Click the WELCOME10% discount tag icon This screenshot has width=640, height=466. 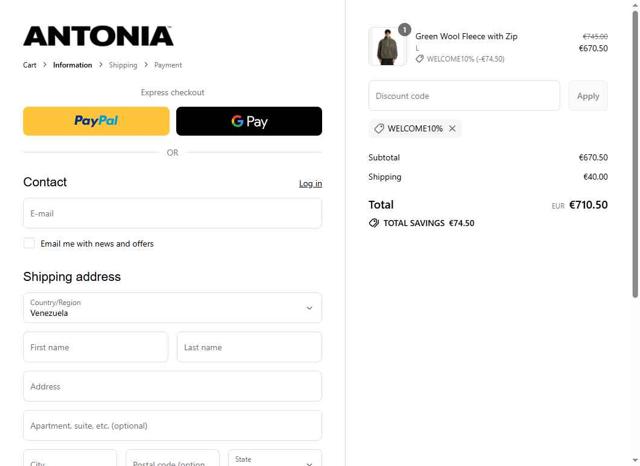[x=379, y=129]
